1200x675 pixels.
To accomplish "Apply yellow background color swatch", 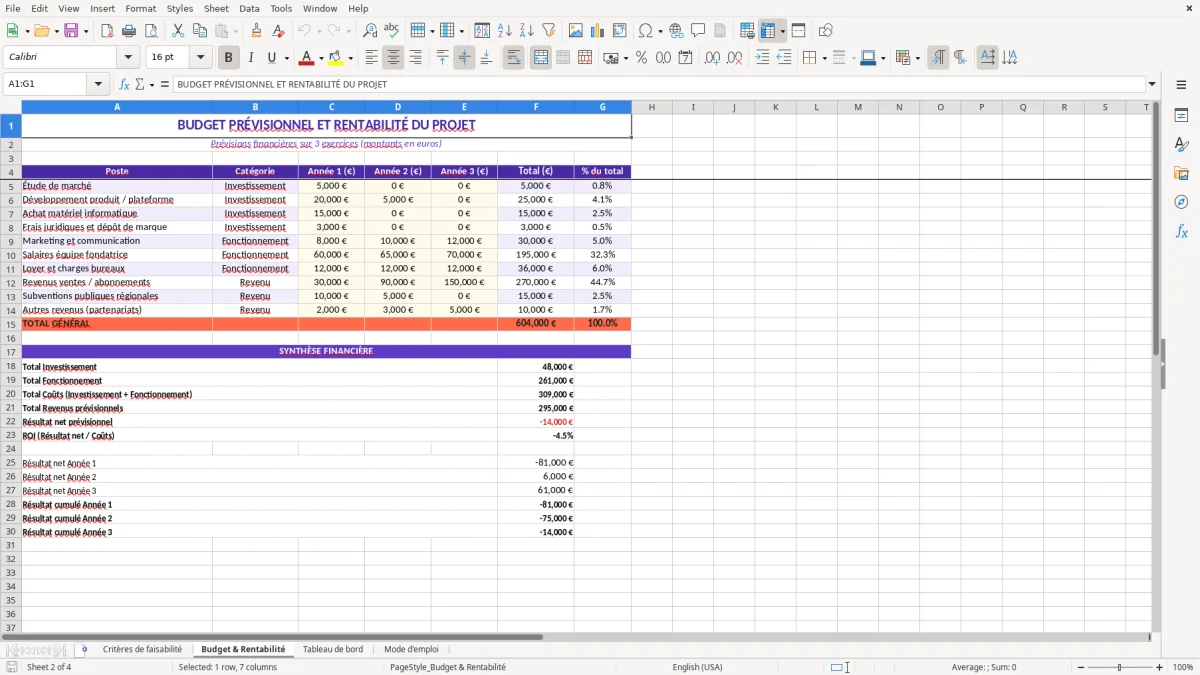I will click(x=335, y=58).
